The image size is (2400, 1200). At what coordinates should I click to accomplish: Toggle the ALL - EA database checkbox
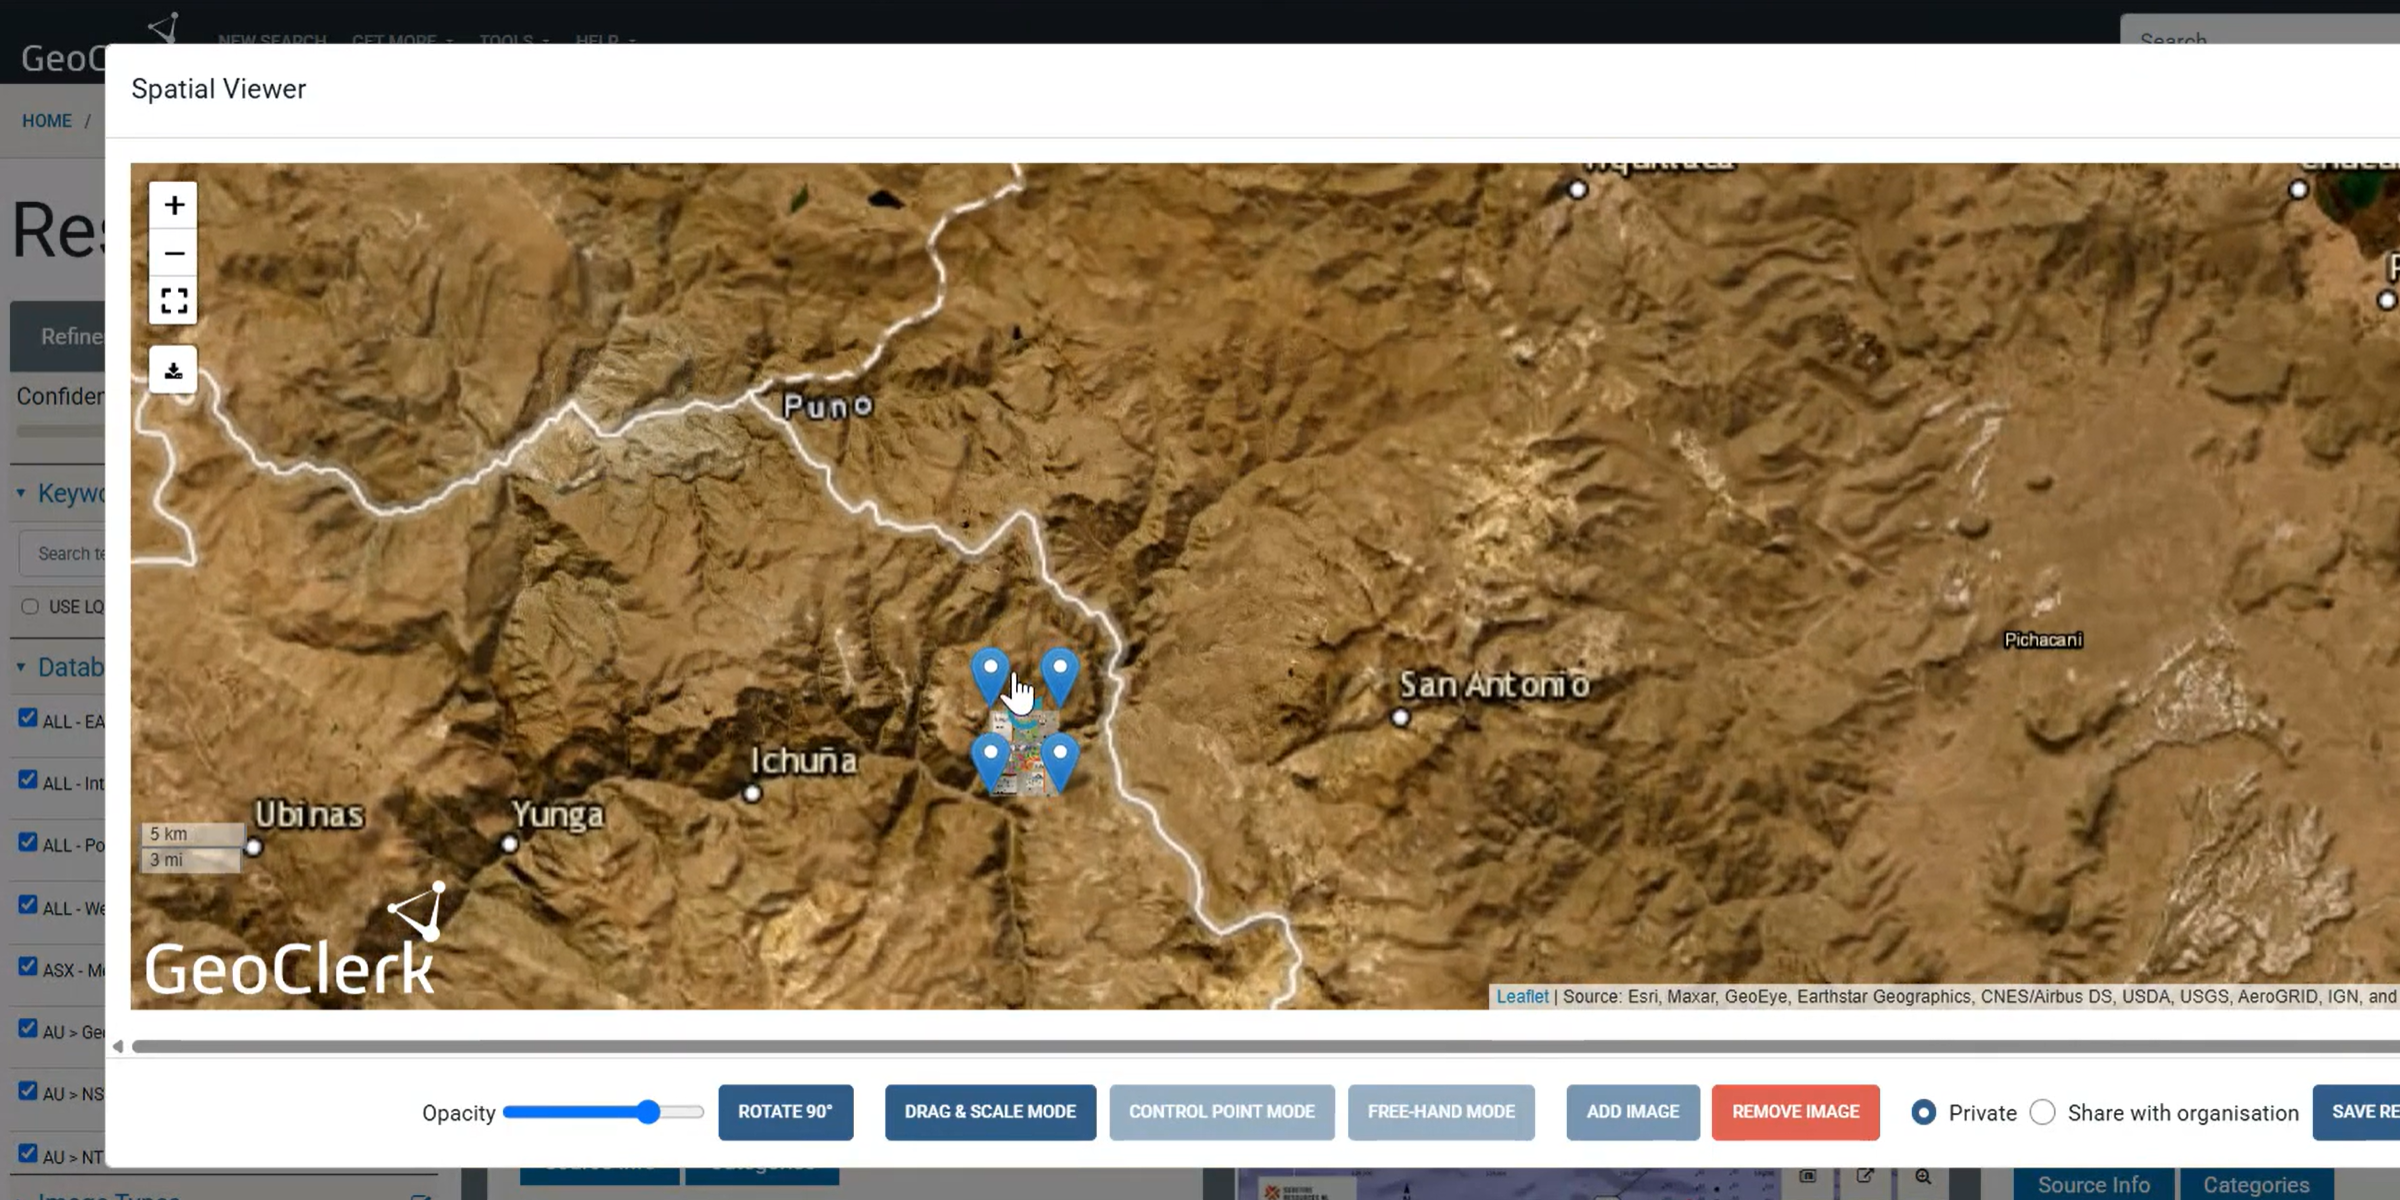28,718
